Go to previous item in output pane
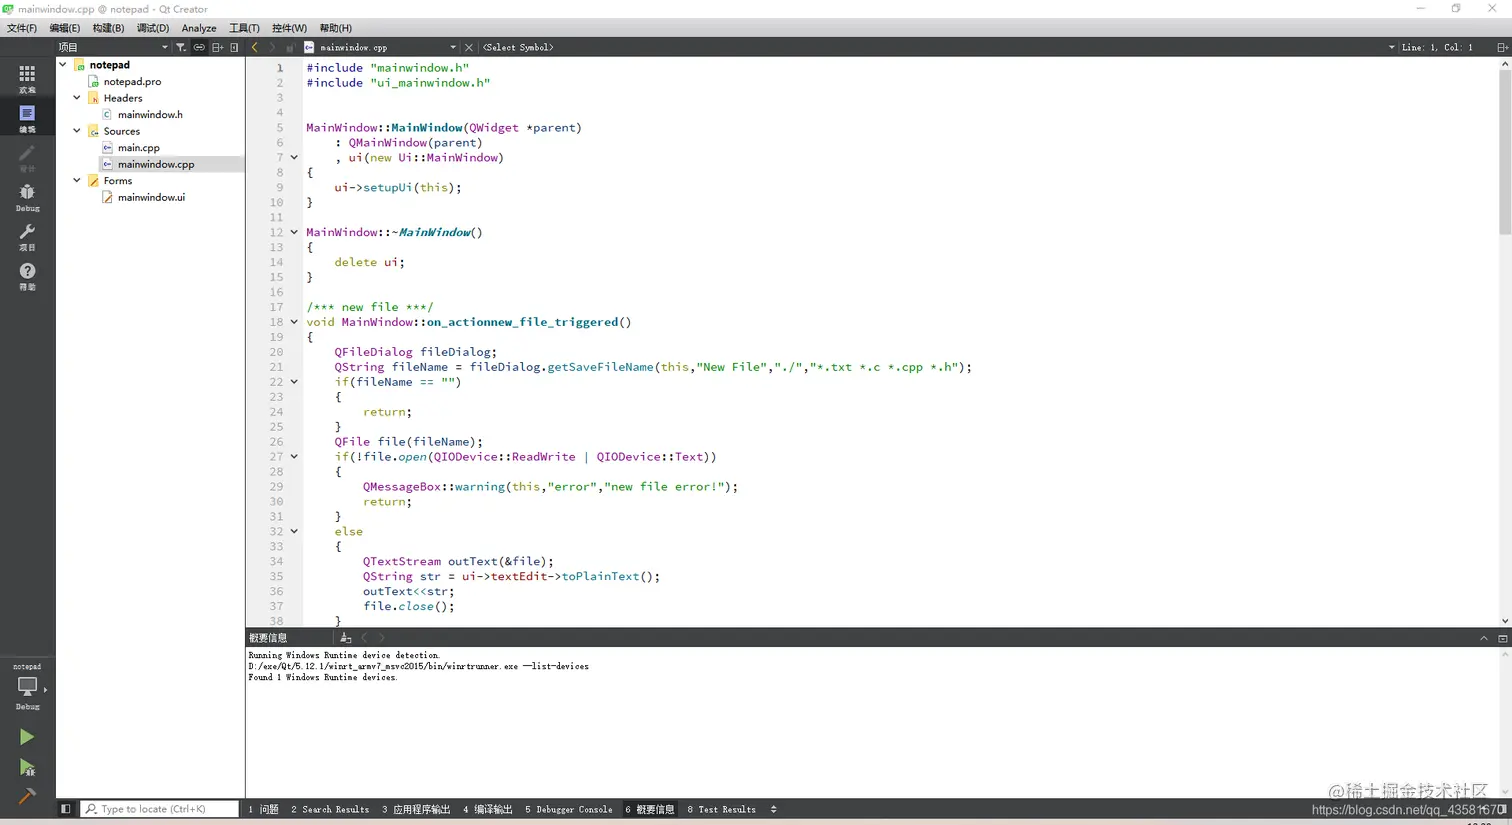The height and width of the screenshot is (825, 1512). coord(364,638)
